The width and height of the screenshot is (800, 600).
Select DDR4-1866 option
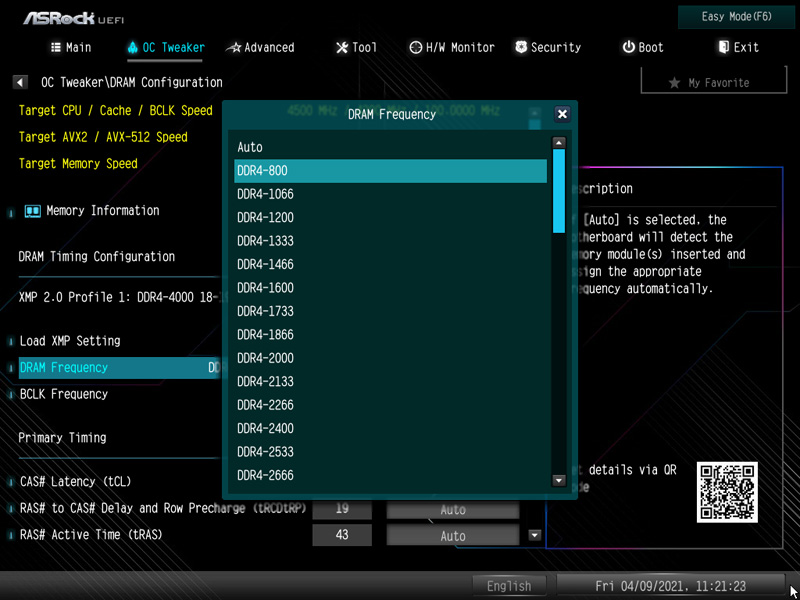point(390,335)
